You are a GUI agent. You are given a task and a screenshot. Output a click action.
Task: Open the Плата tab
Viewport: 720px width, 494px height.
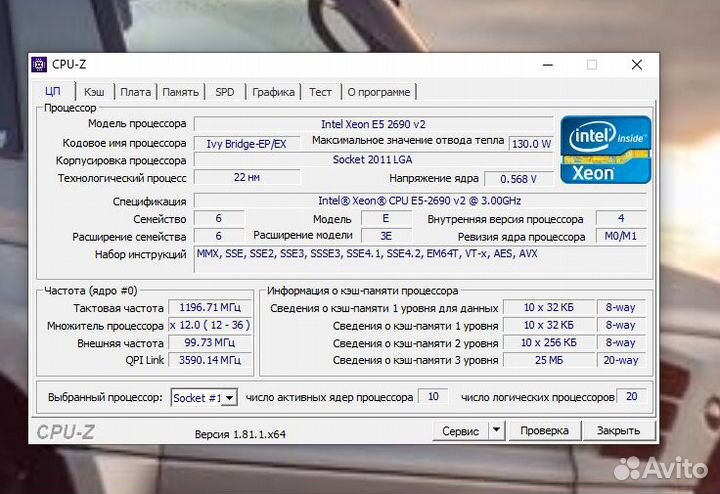[135, 92]
